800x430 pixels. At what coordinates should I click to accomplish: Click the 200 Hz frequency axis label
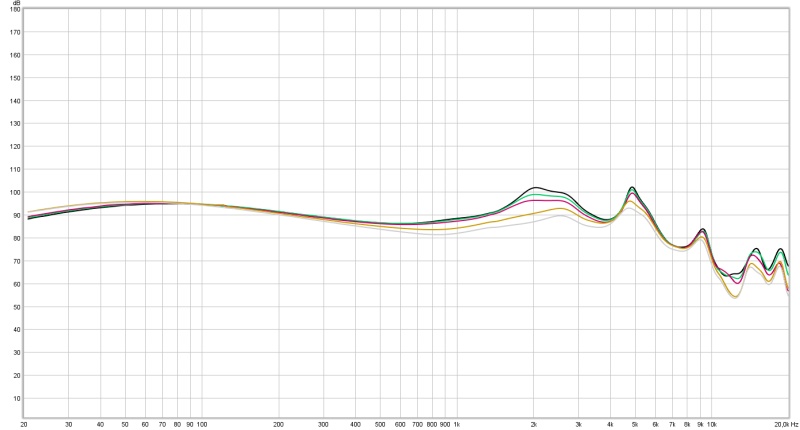pyautogui.click(x=279, y=424)
